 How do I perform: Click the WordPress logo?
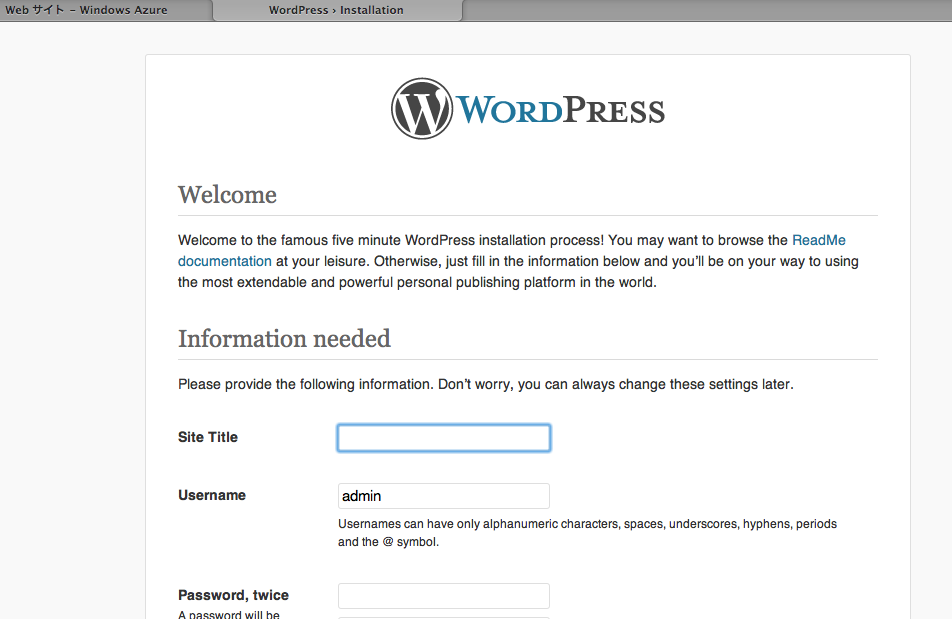[x=528, y=109]
